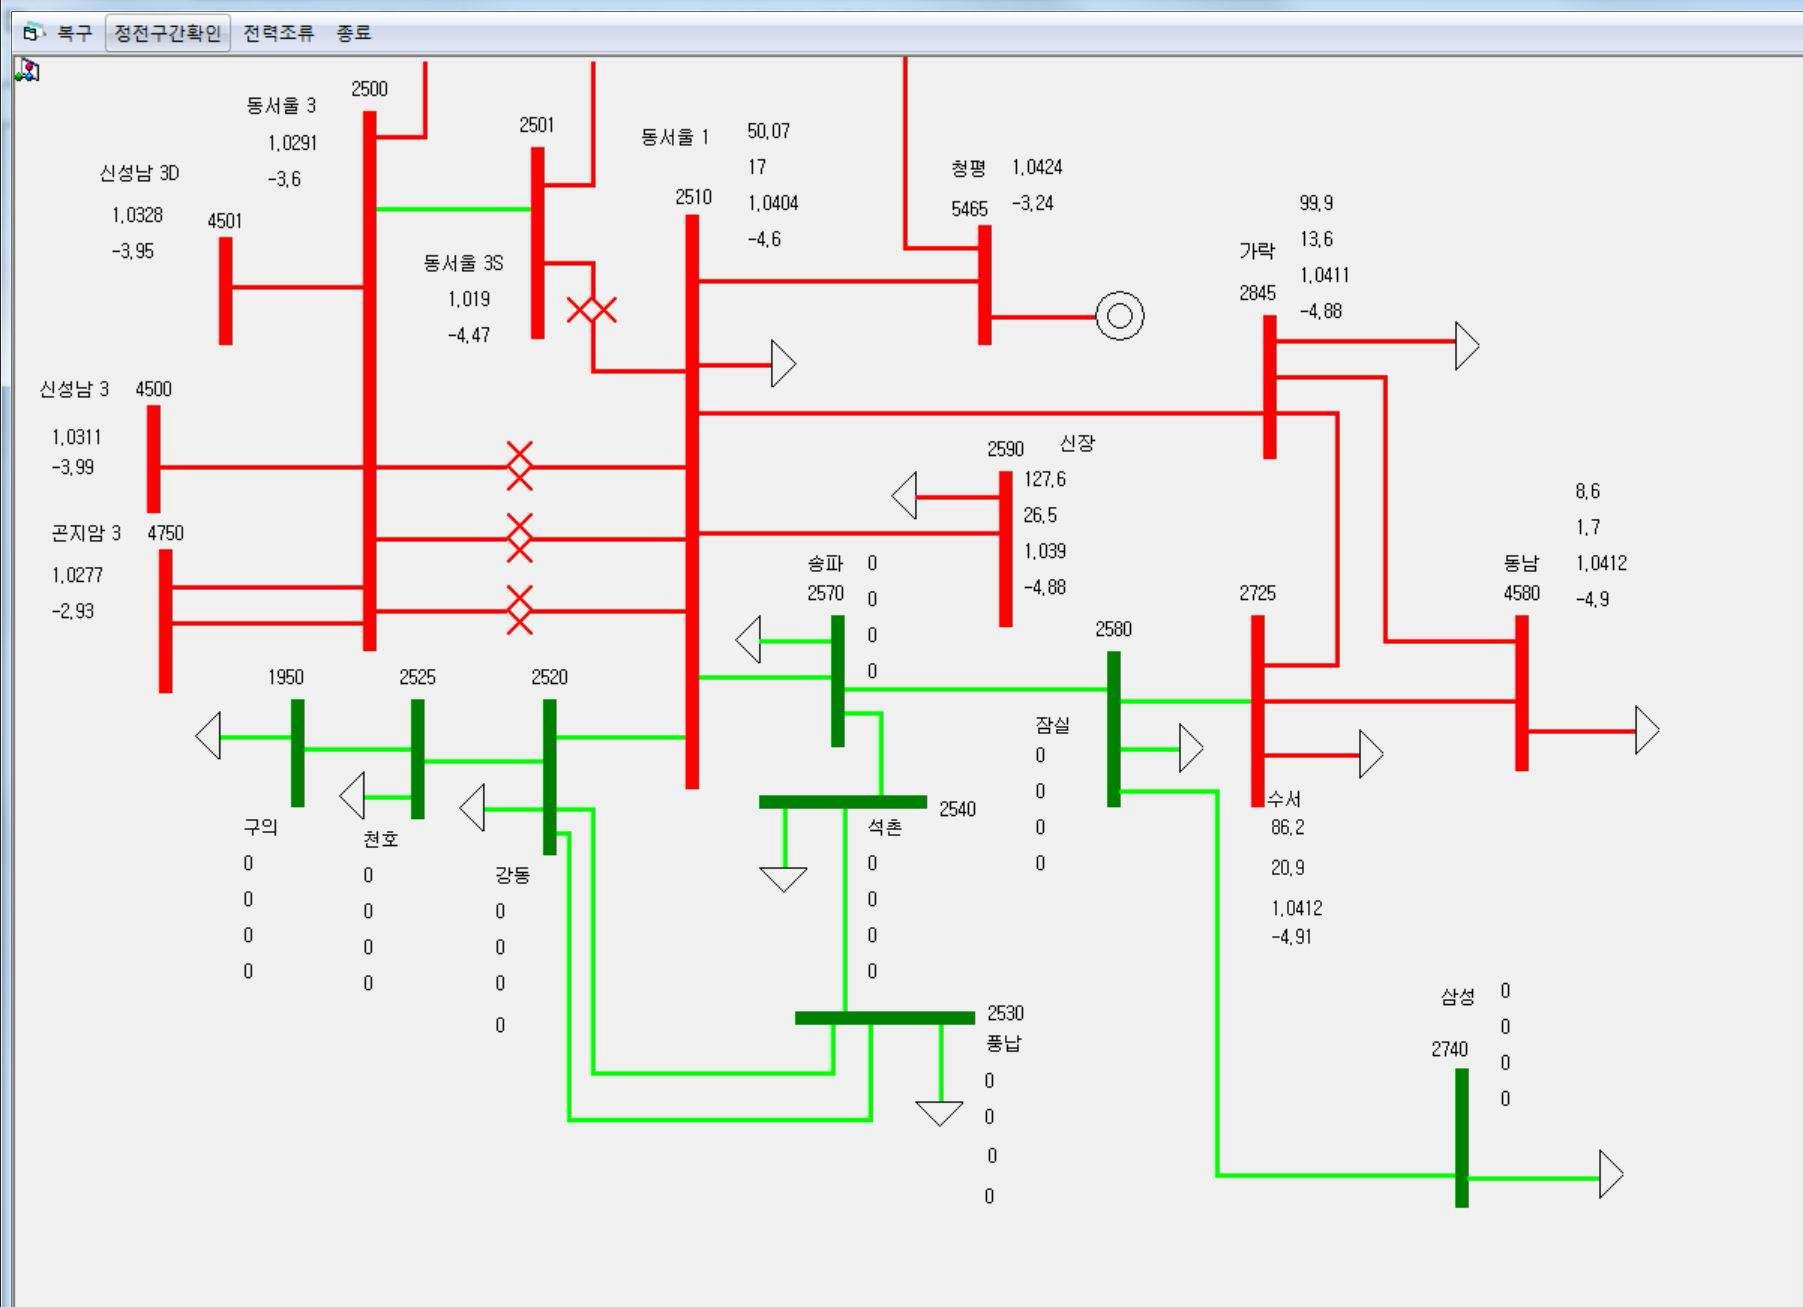Select the green bus bar 2740

(1462, 1138)
